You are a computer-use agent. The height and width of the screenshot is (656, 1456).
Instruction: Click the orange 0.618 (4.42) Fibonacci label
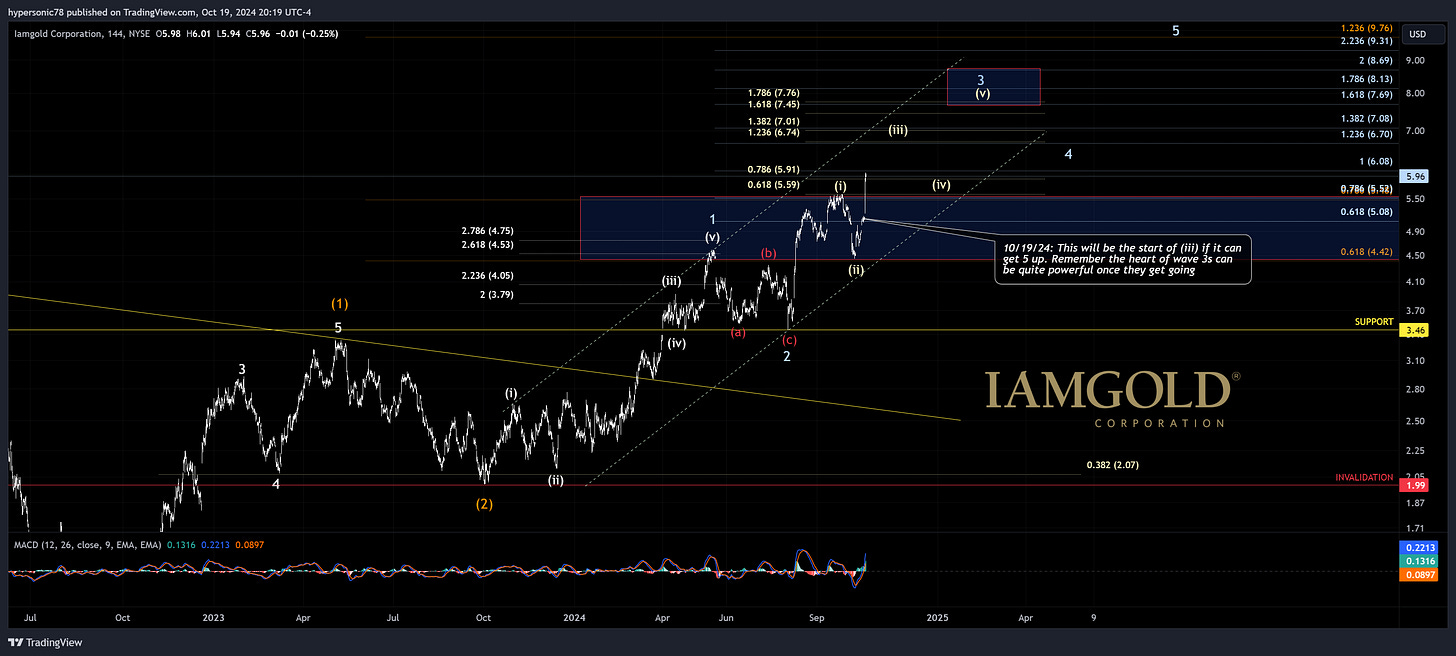[x=1366, y=252]
